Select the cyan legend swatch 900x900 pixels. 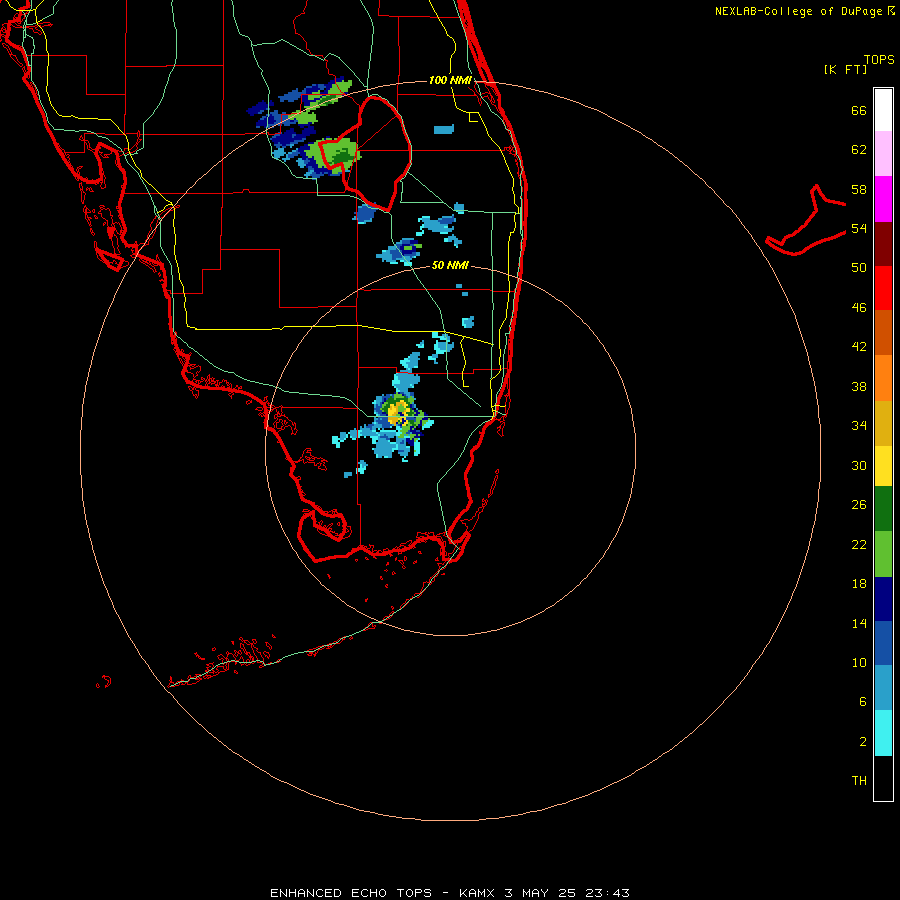pos(883,733)
